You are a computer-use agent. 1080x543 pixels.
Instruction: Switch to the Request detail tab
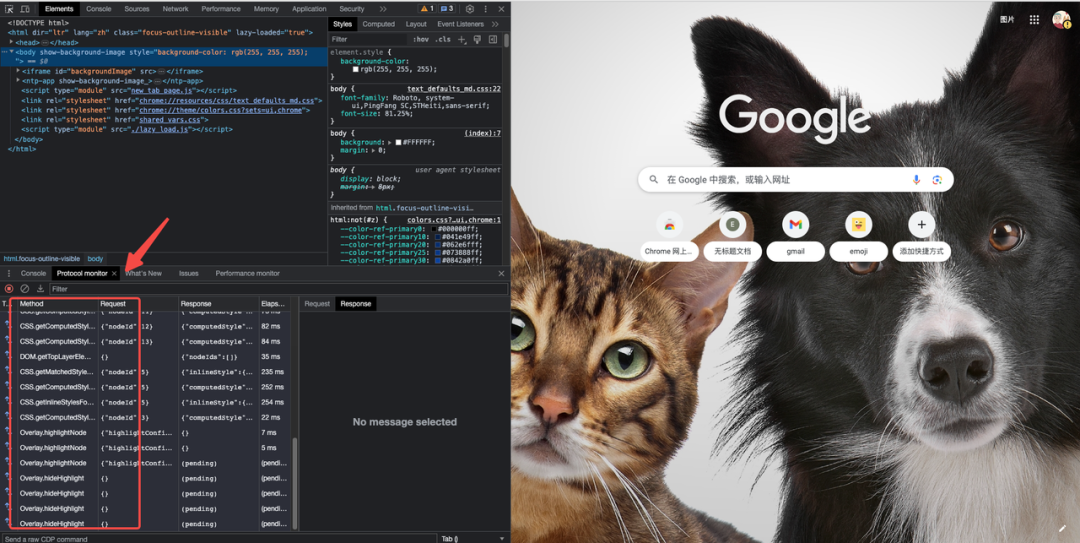click(317, 304)
